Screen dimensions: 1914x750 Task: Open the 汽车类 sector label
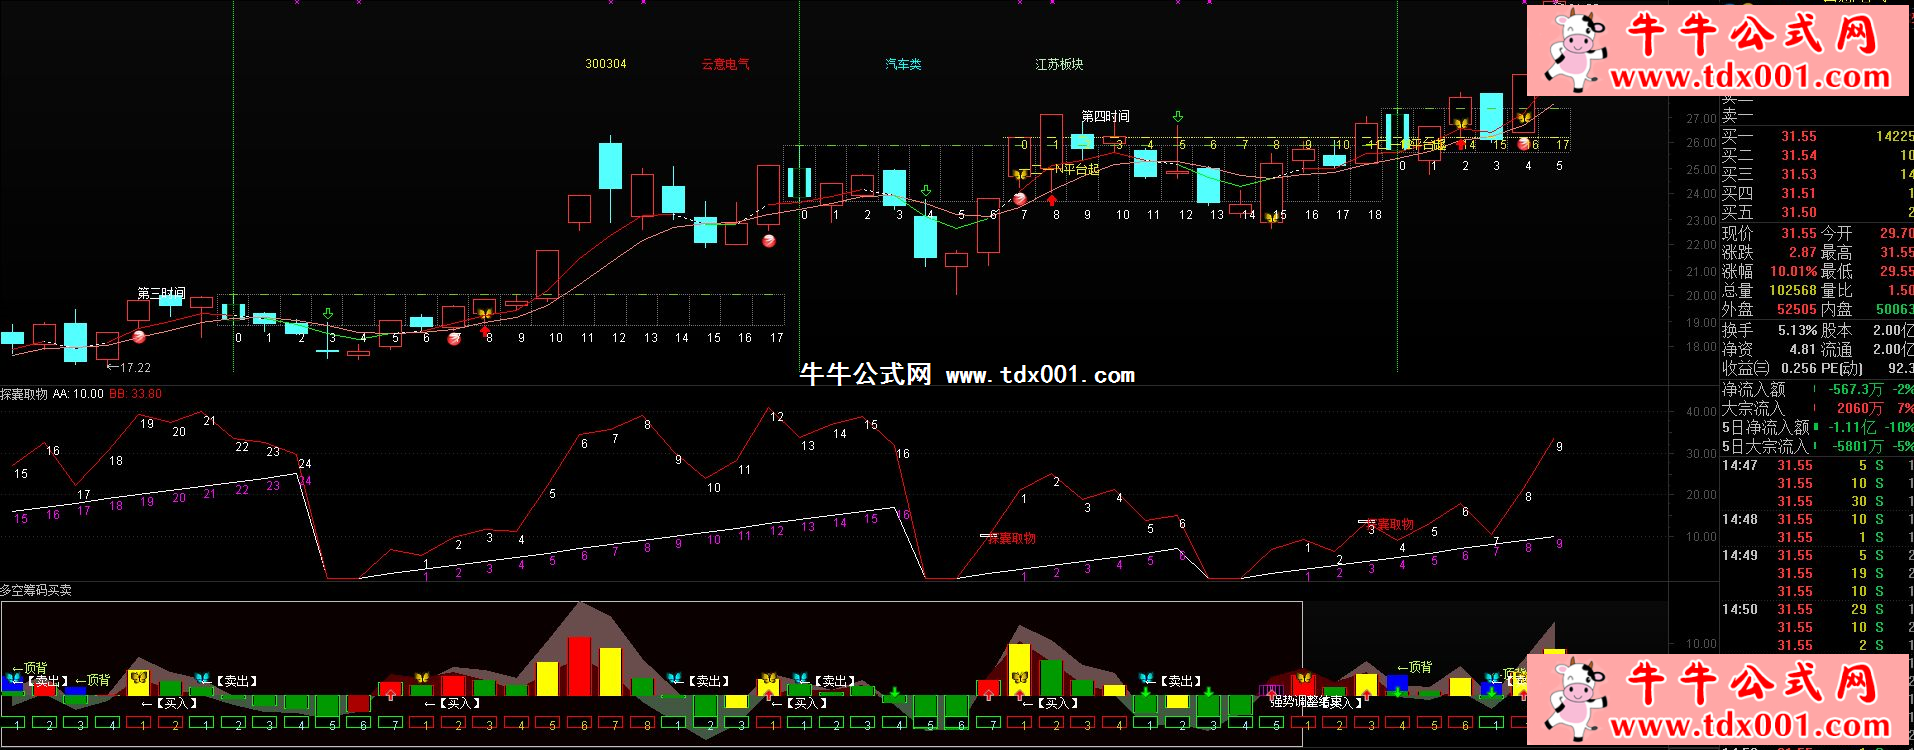(x=903, y=64)
